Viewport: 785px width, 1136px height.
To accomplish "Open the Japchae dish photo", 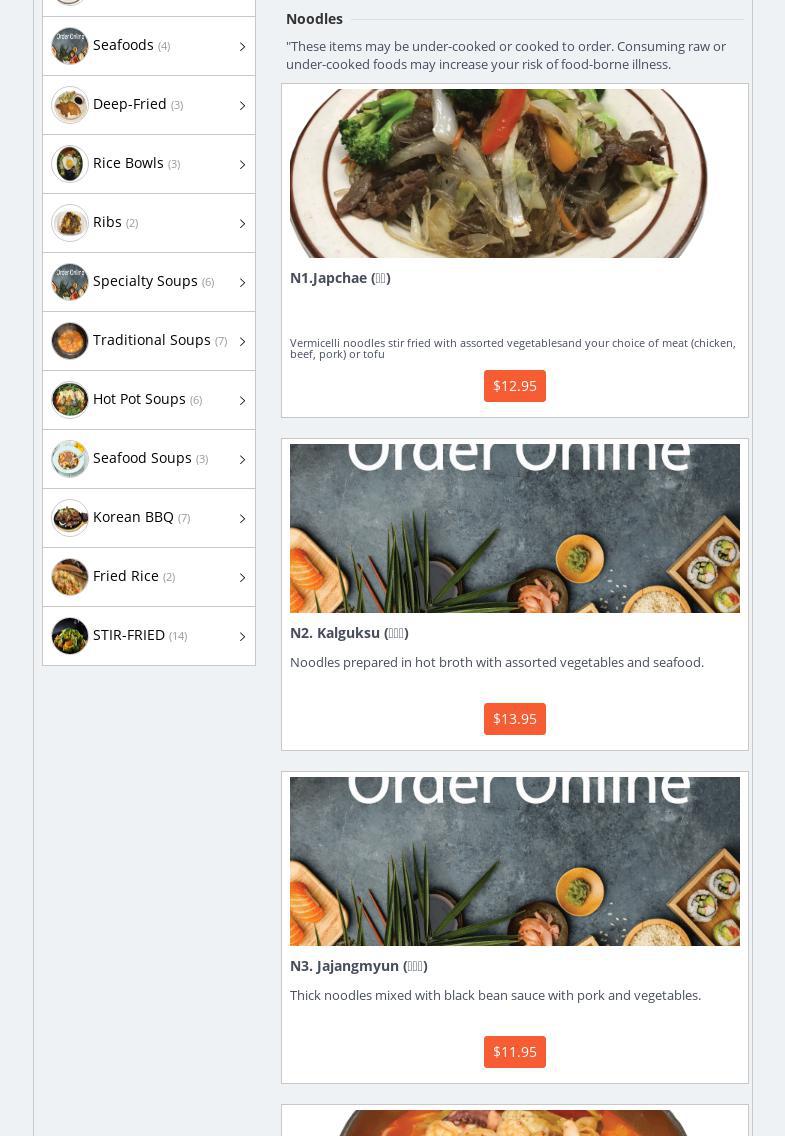I will (499, 173).
